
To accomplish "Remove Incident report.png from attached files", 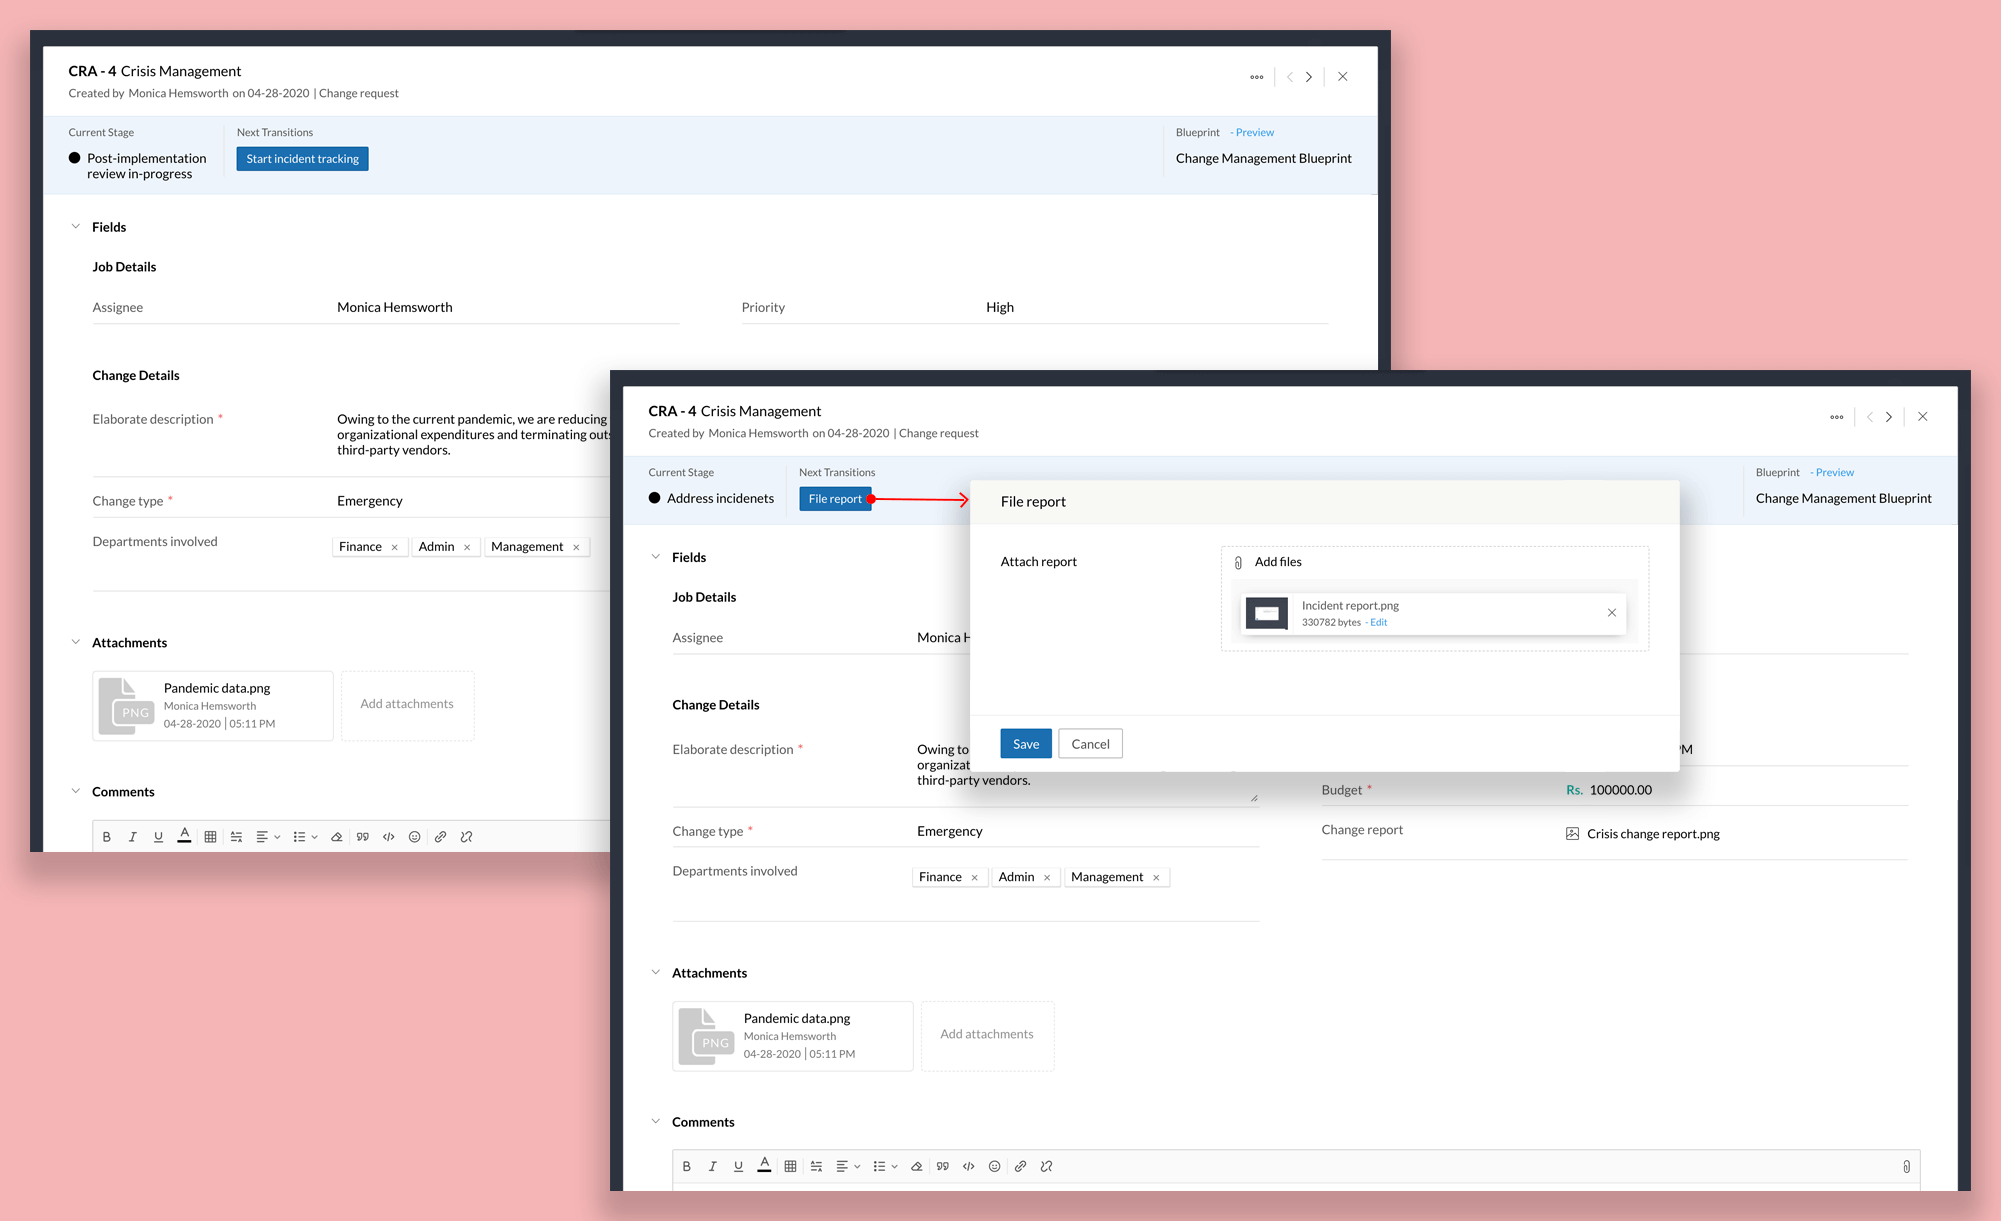I will 1612,613.
